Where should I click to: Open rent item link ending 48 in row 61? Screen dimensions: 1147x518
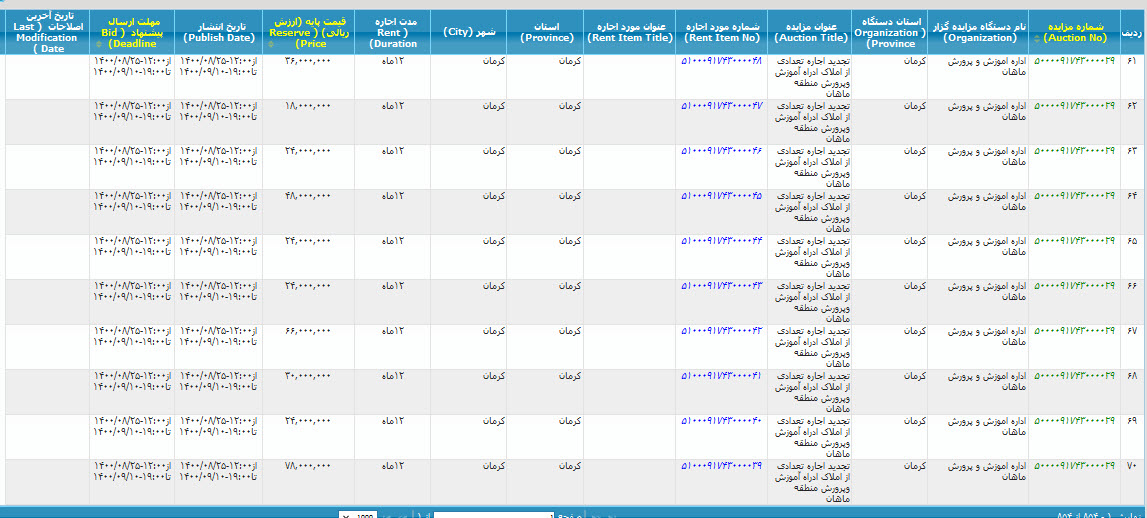click(721, 61)
